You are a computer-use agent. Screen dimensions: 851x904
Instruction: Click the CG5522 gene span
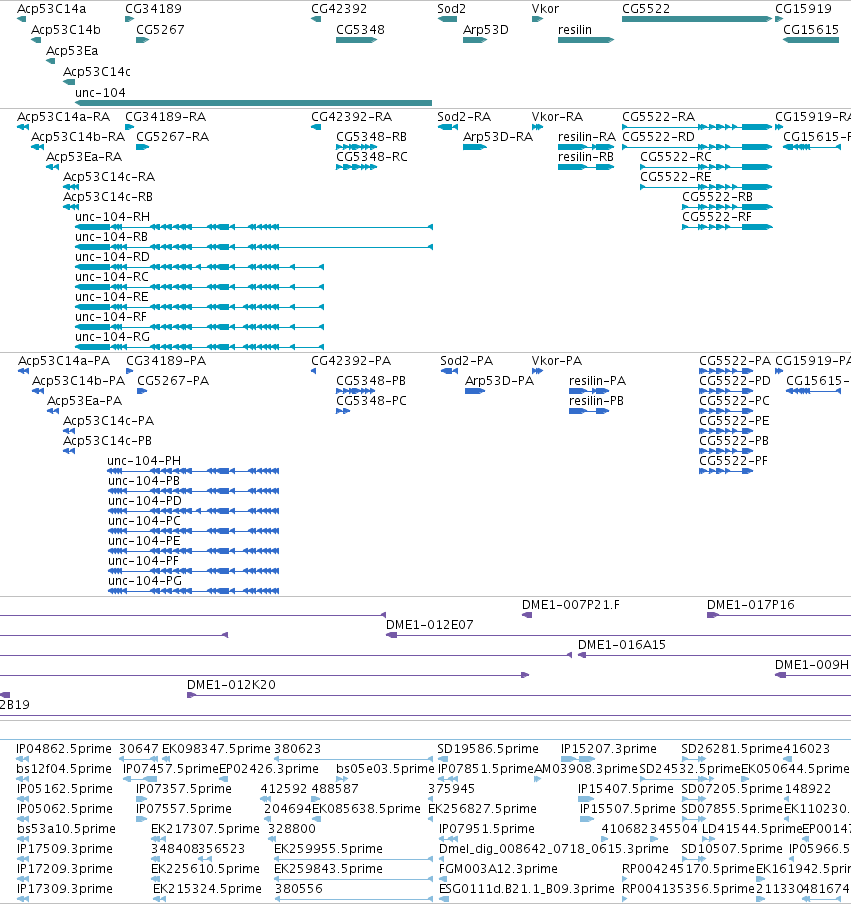[696, 19]
